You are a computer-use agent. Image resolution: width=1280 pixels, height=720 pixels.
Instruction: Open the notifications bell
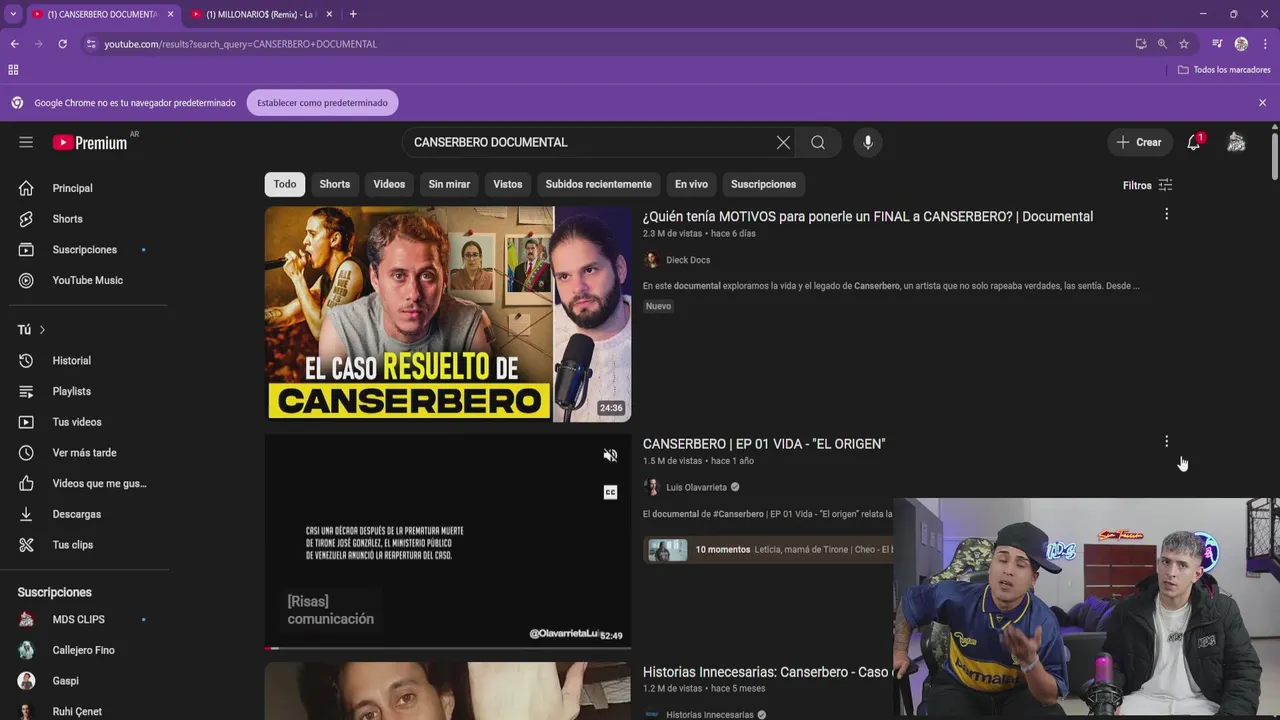point(1194,142)
